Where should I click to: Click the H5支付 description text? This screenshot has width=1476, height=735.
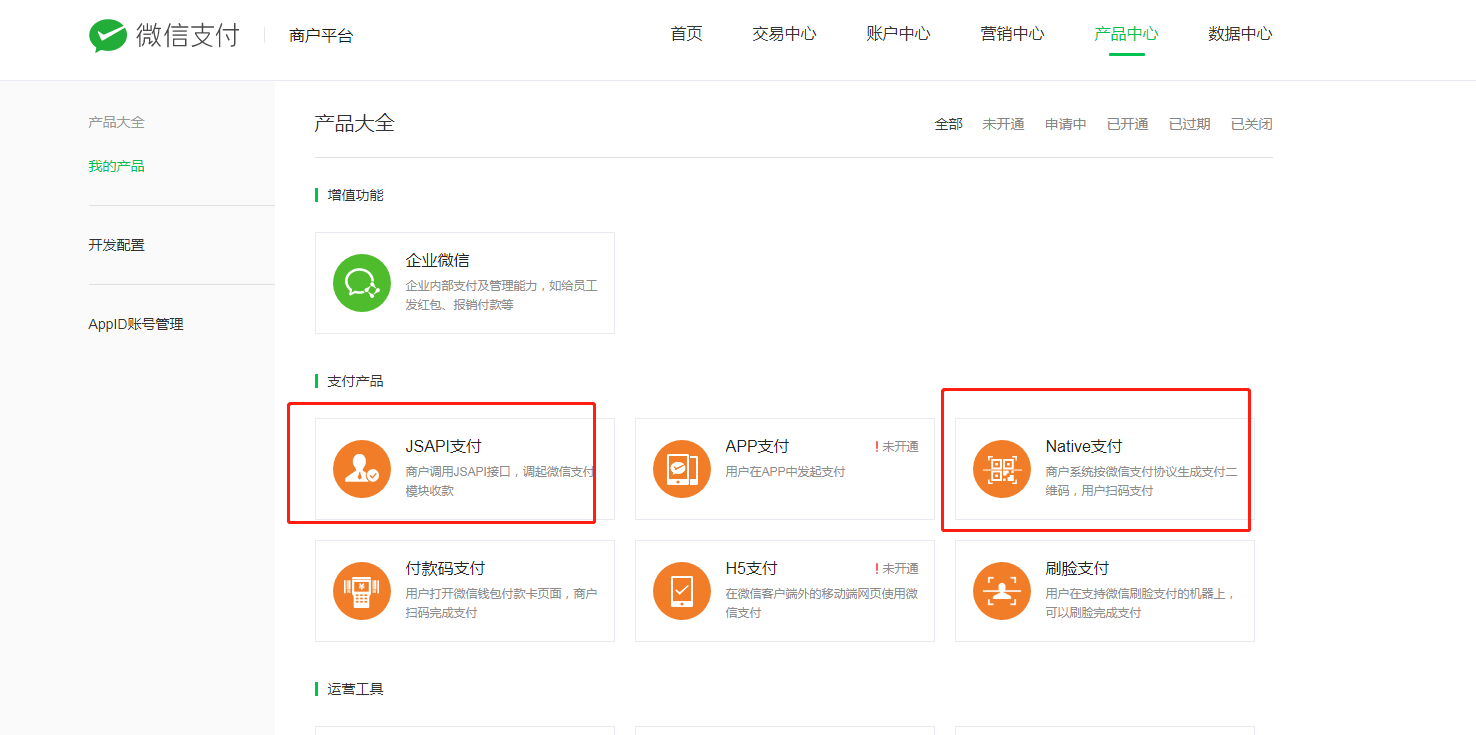tap(821, 603)
